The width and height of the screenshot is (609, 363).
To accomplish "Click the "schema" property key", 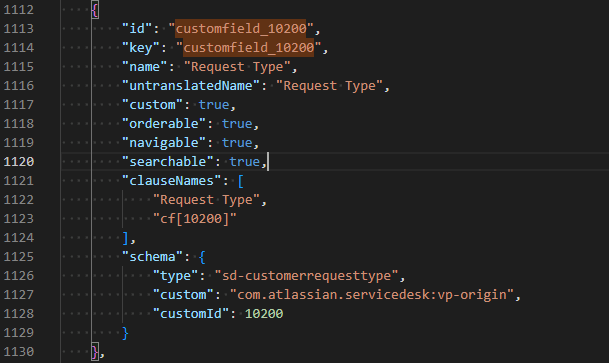I will (x=152, y=257).
